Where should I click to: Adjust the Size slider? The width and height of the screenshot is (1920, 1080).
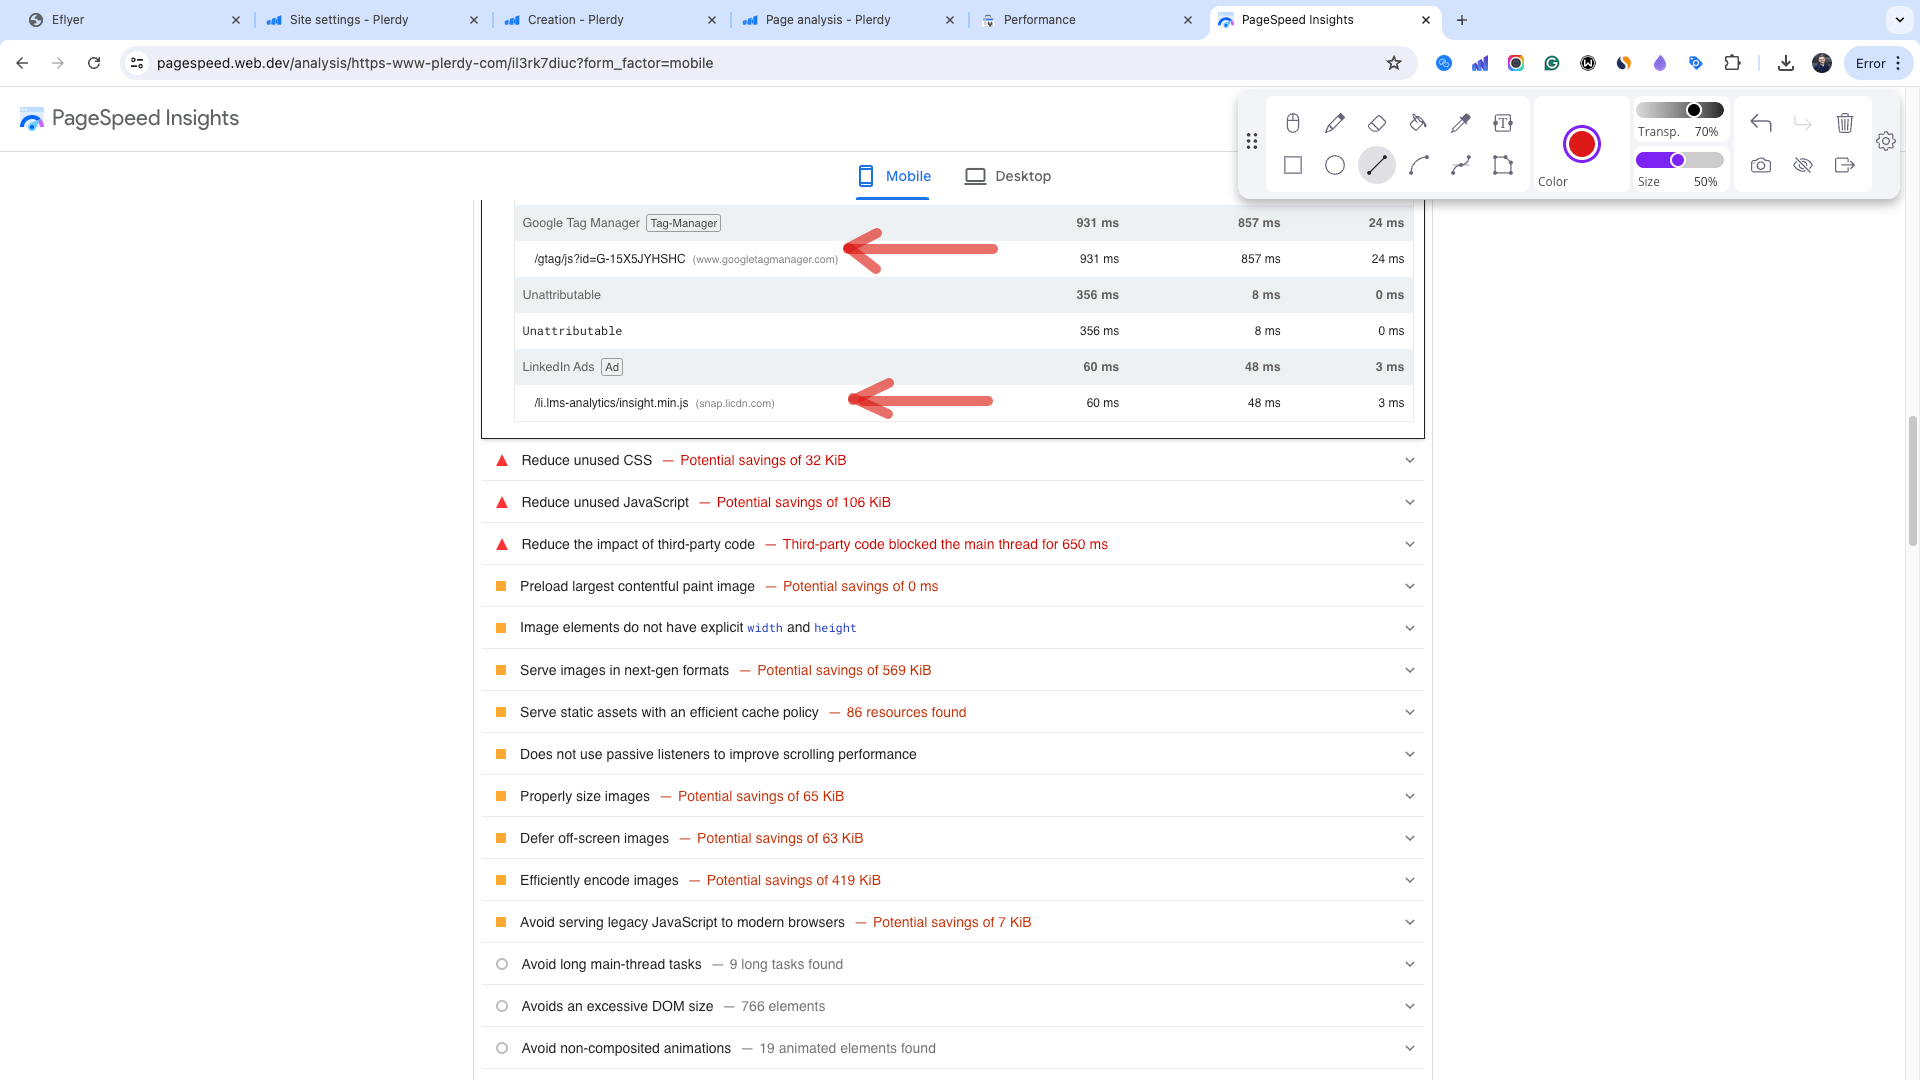(x=1680, y=160)
